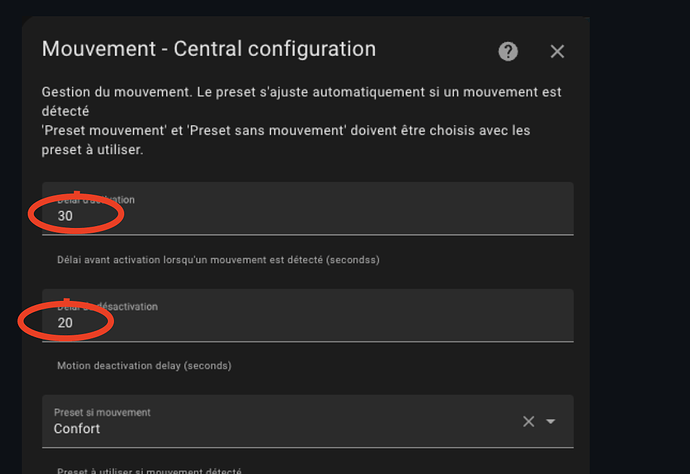Click the Délai avant activation helper text
This screenshot has height=474, width=690.
pos(218,260)
